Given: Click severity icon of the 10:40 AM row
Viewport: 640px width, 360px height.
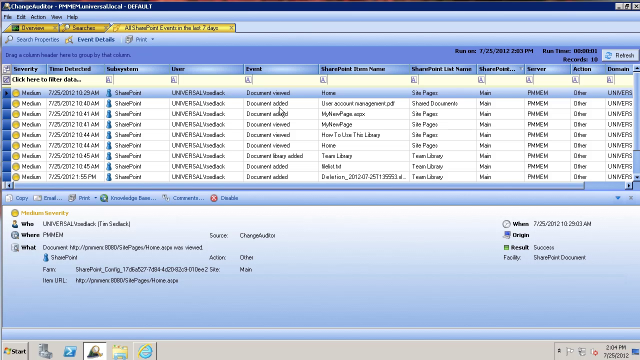Looking at the screenshot, I should point(16,104).
